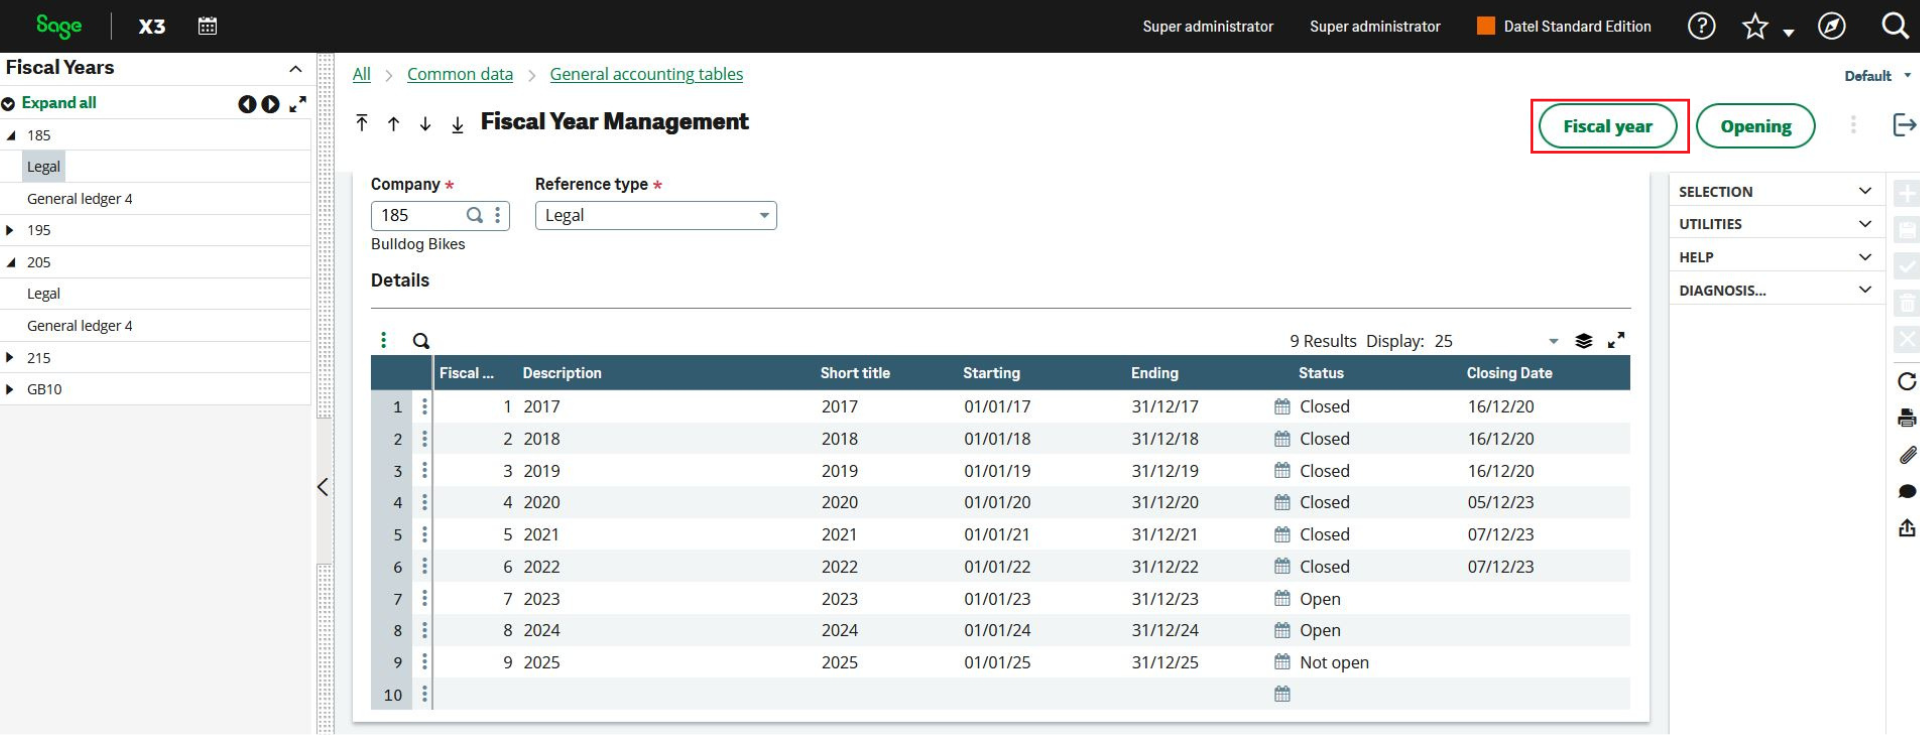Open General accounting tables breadcrumb
This screenshot has height=737, width=1920.
[646, 74]
